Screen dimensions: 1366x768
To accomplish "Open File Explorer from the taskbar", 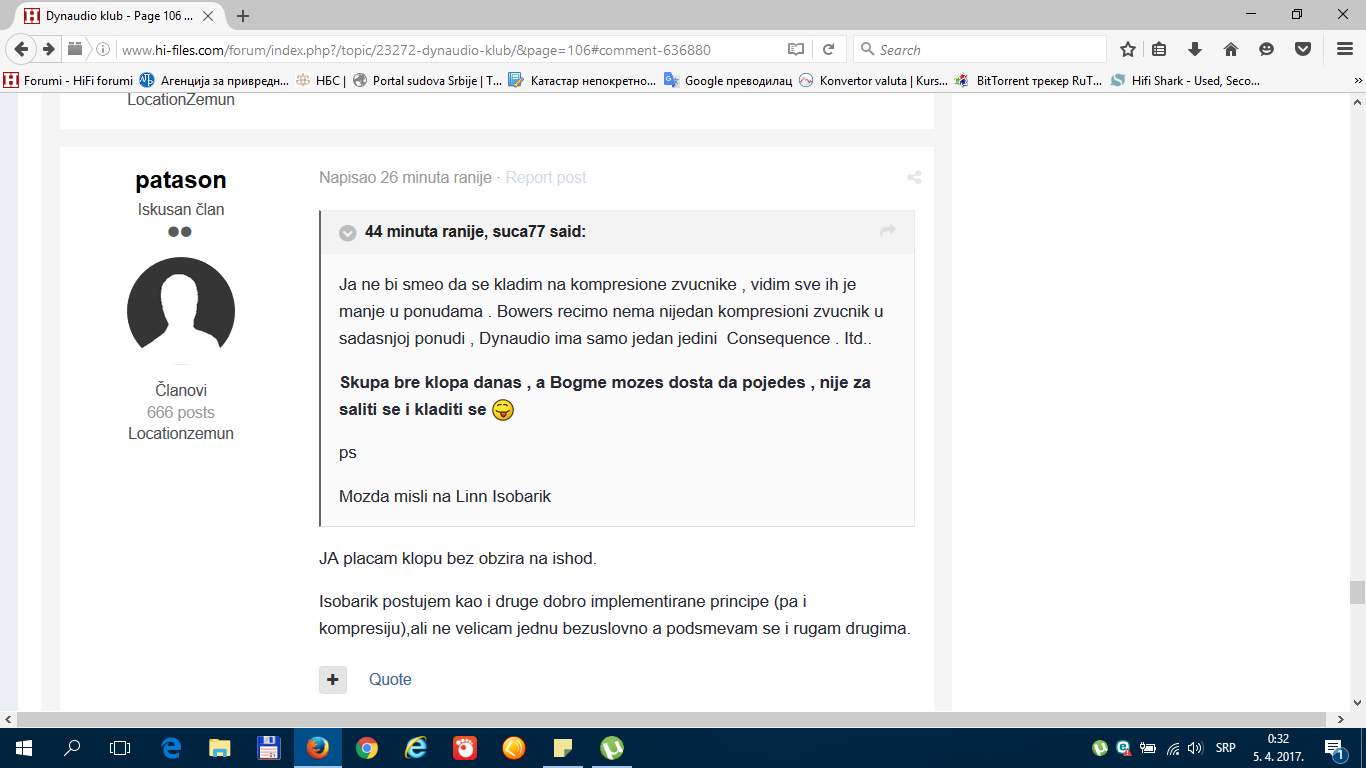I will pos(220,748).
